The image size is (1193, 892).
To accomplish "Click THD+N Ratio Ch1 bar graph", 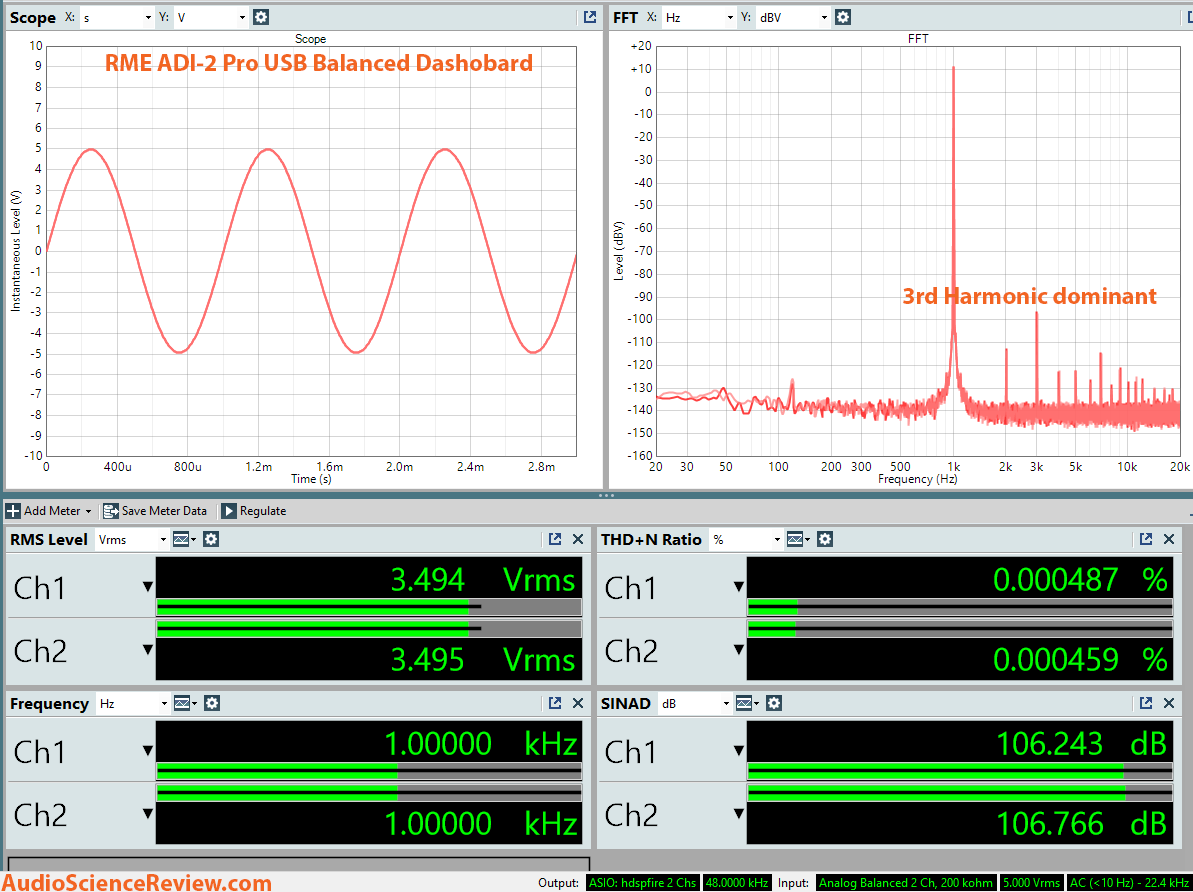I will click(960, 607).
